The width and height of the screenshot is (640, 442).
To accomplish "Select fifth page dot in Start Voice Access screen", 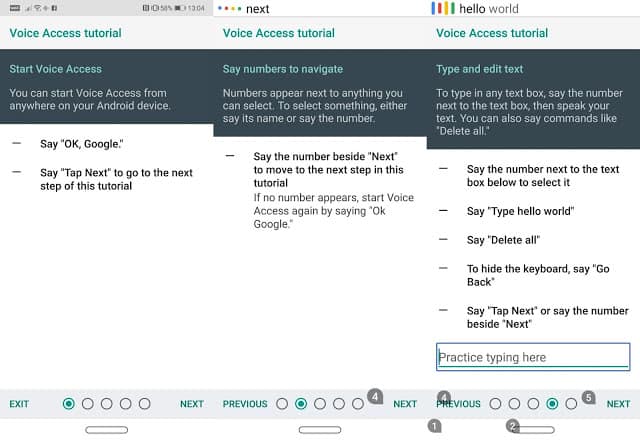I will [144, 404].
